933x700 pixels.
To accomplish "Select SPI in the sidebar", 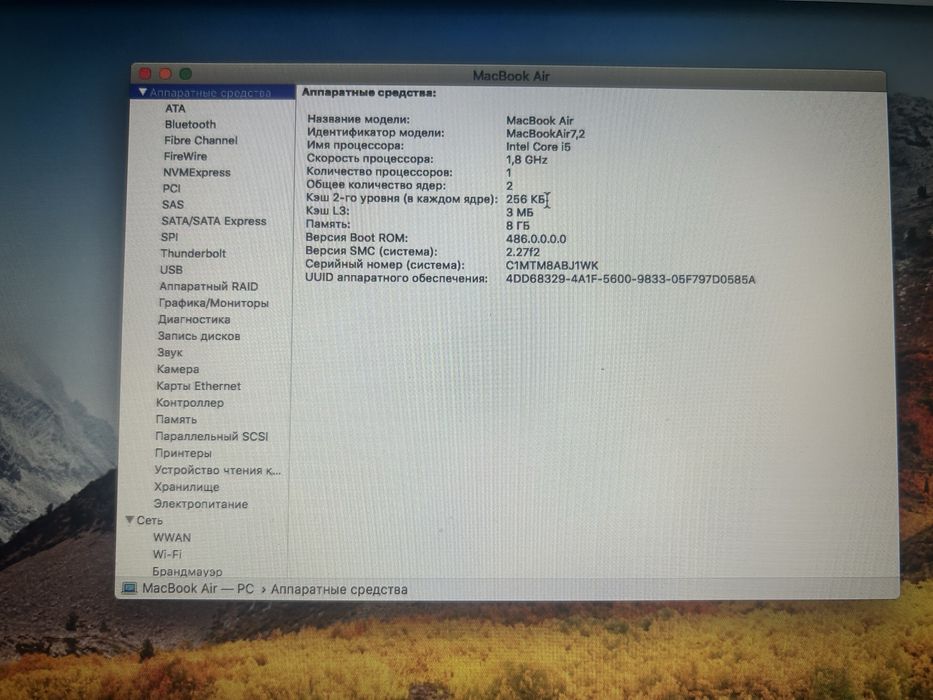I will pyautogui.click(x=170, y=237).
